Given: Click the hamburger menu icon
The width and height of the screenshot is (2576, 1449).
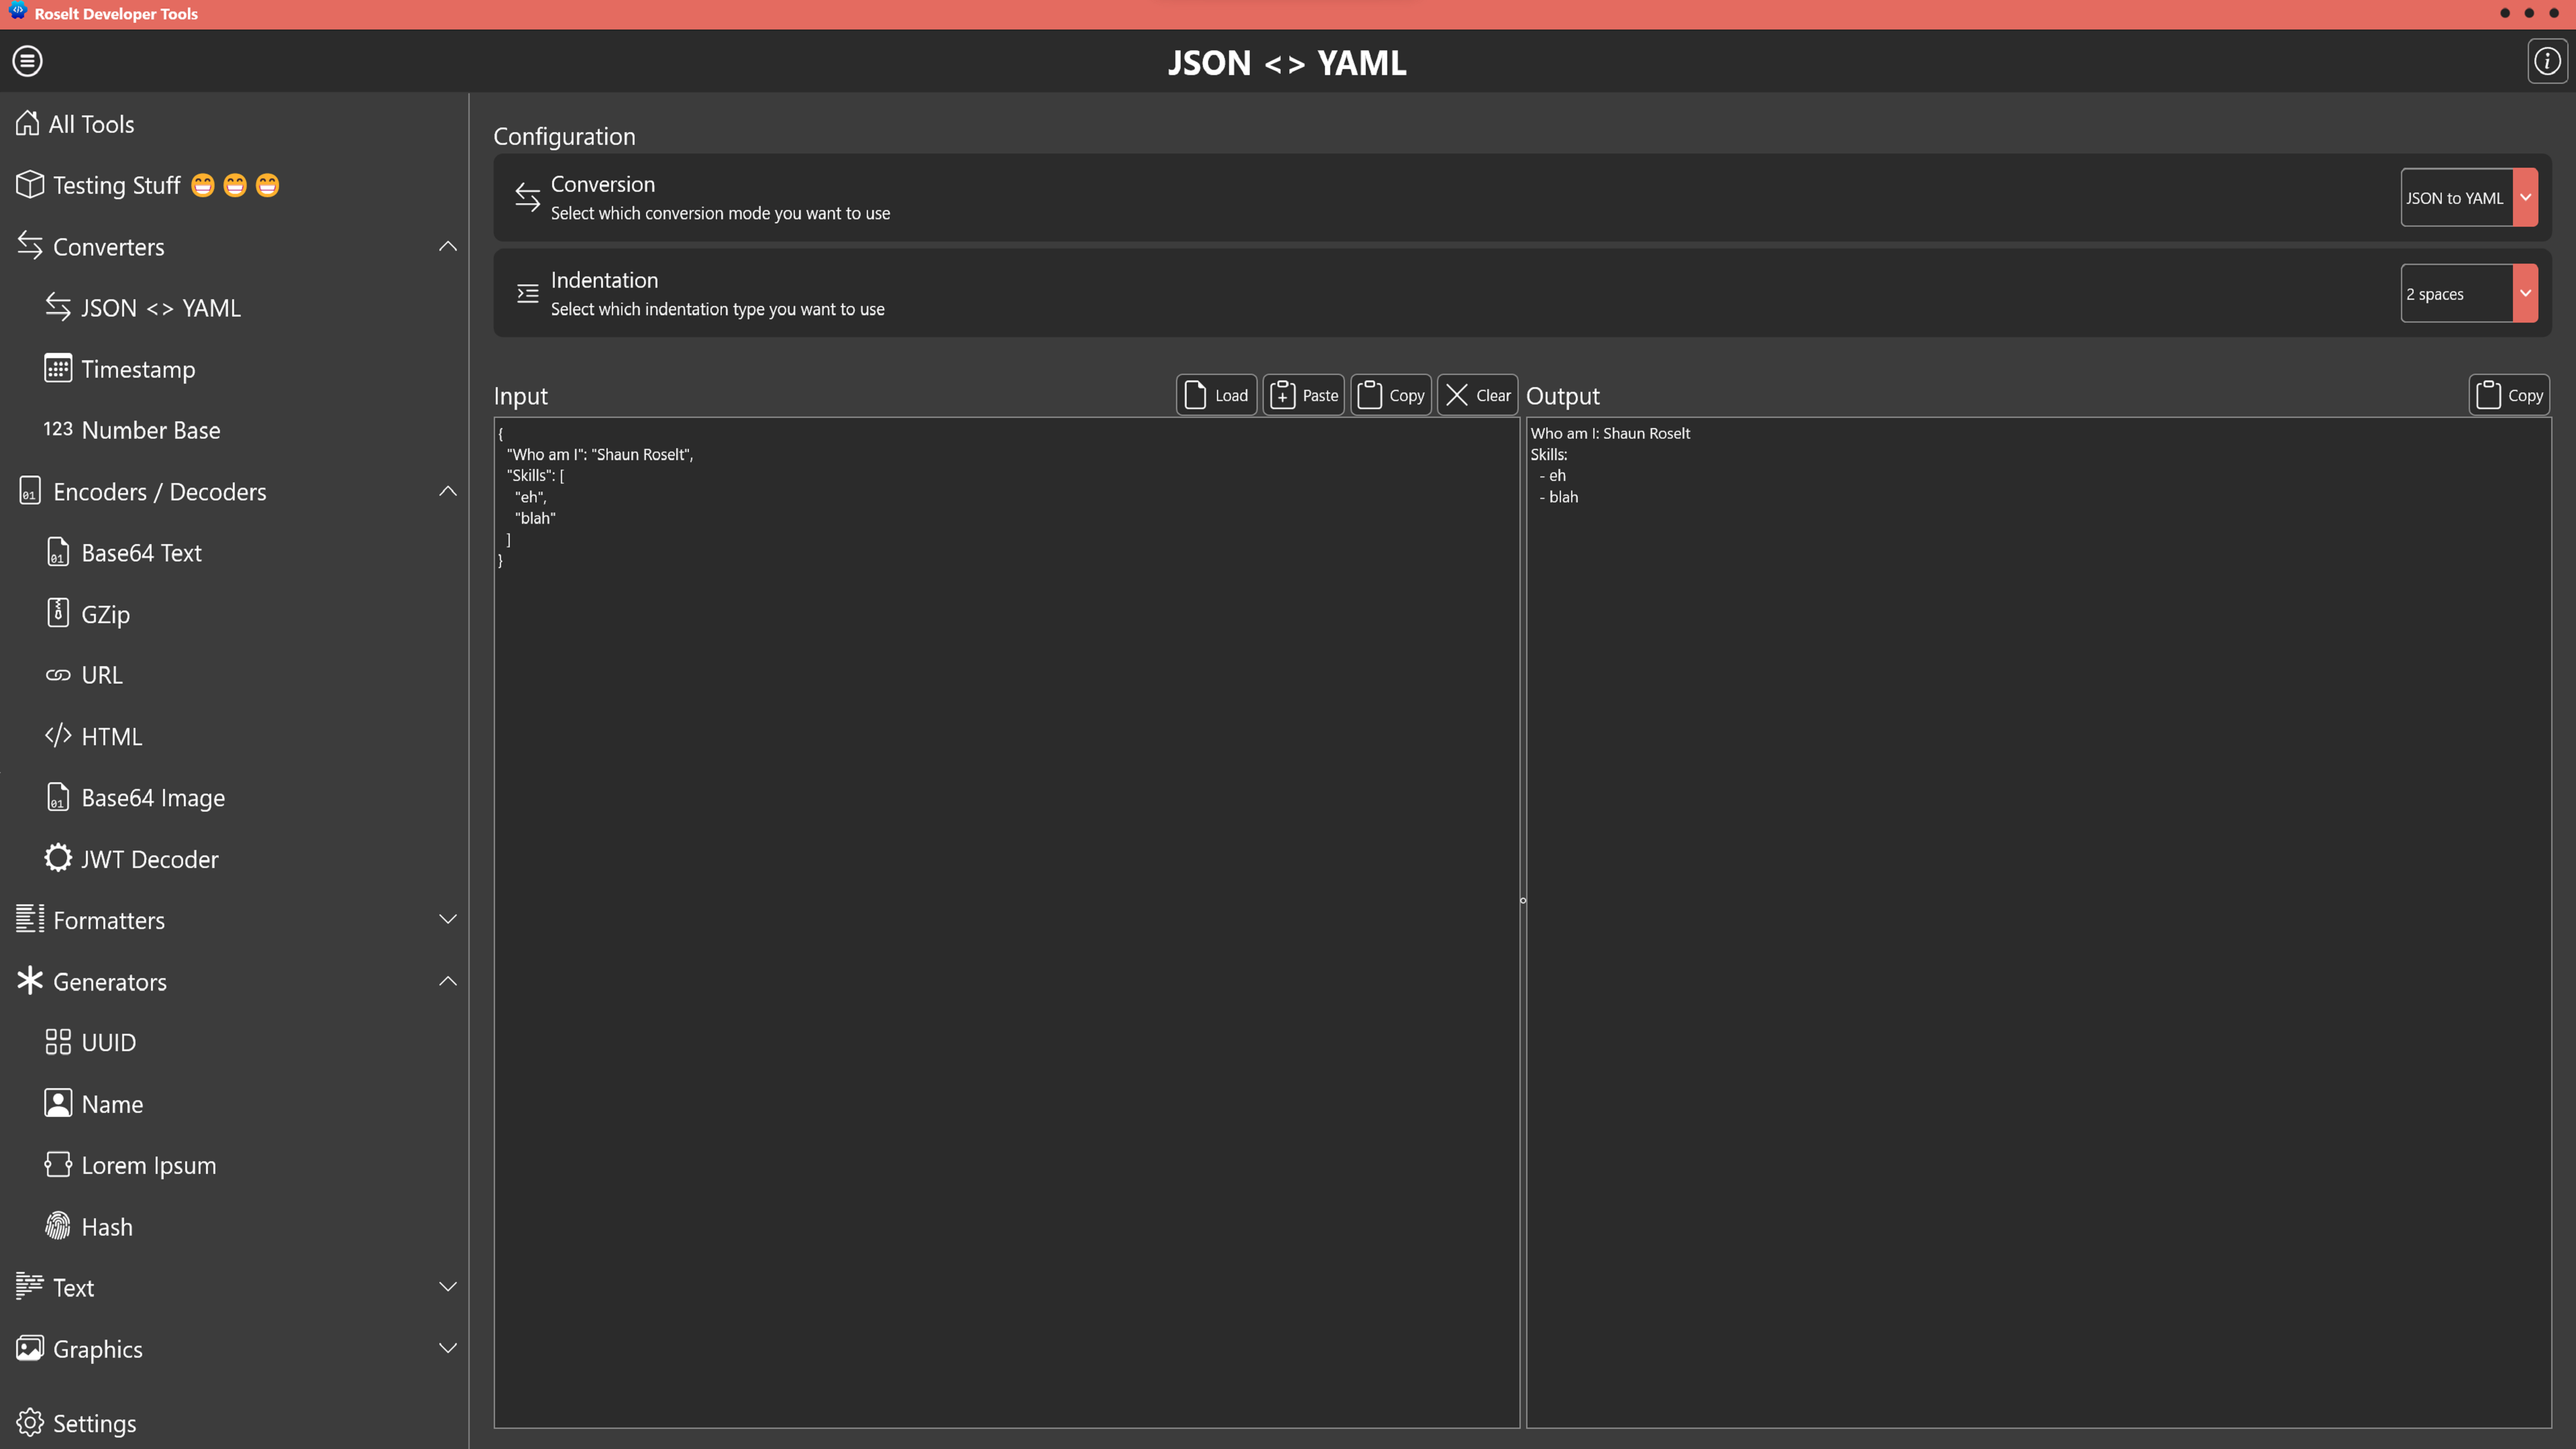Looking at the screenshot, I should [x=27, y=61].
